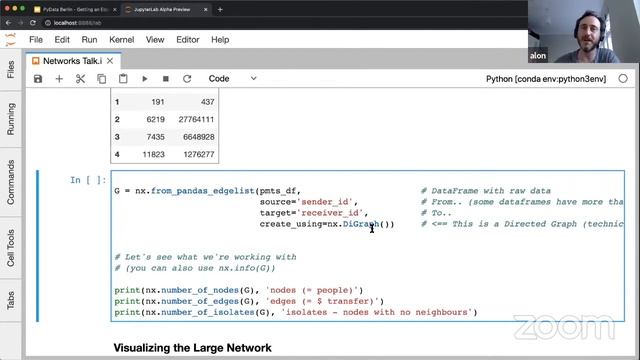640x360 pixels.
Task: Click the blue cell collapser bar
Action: [38, 246]
